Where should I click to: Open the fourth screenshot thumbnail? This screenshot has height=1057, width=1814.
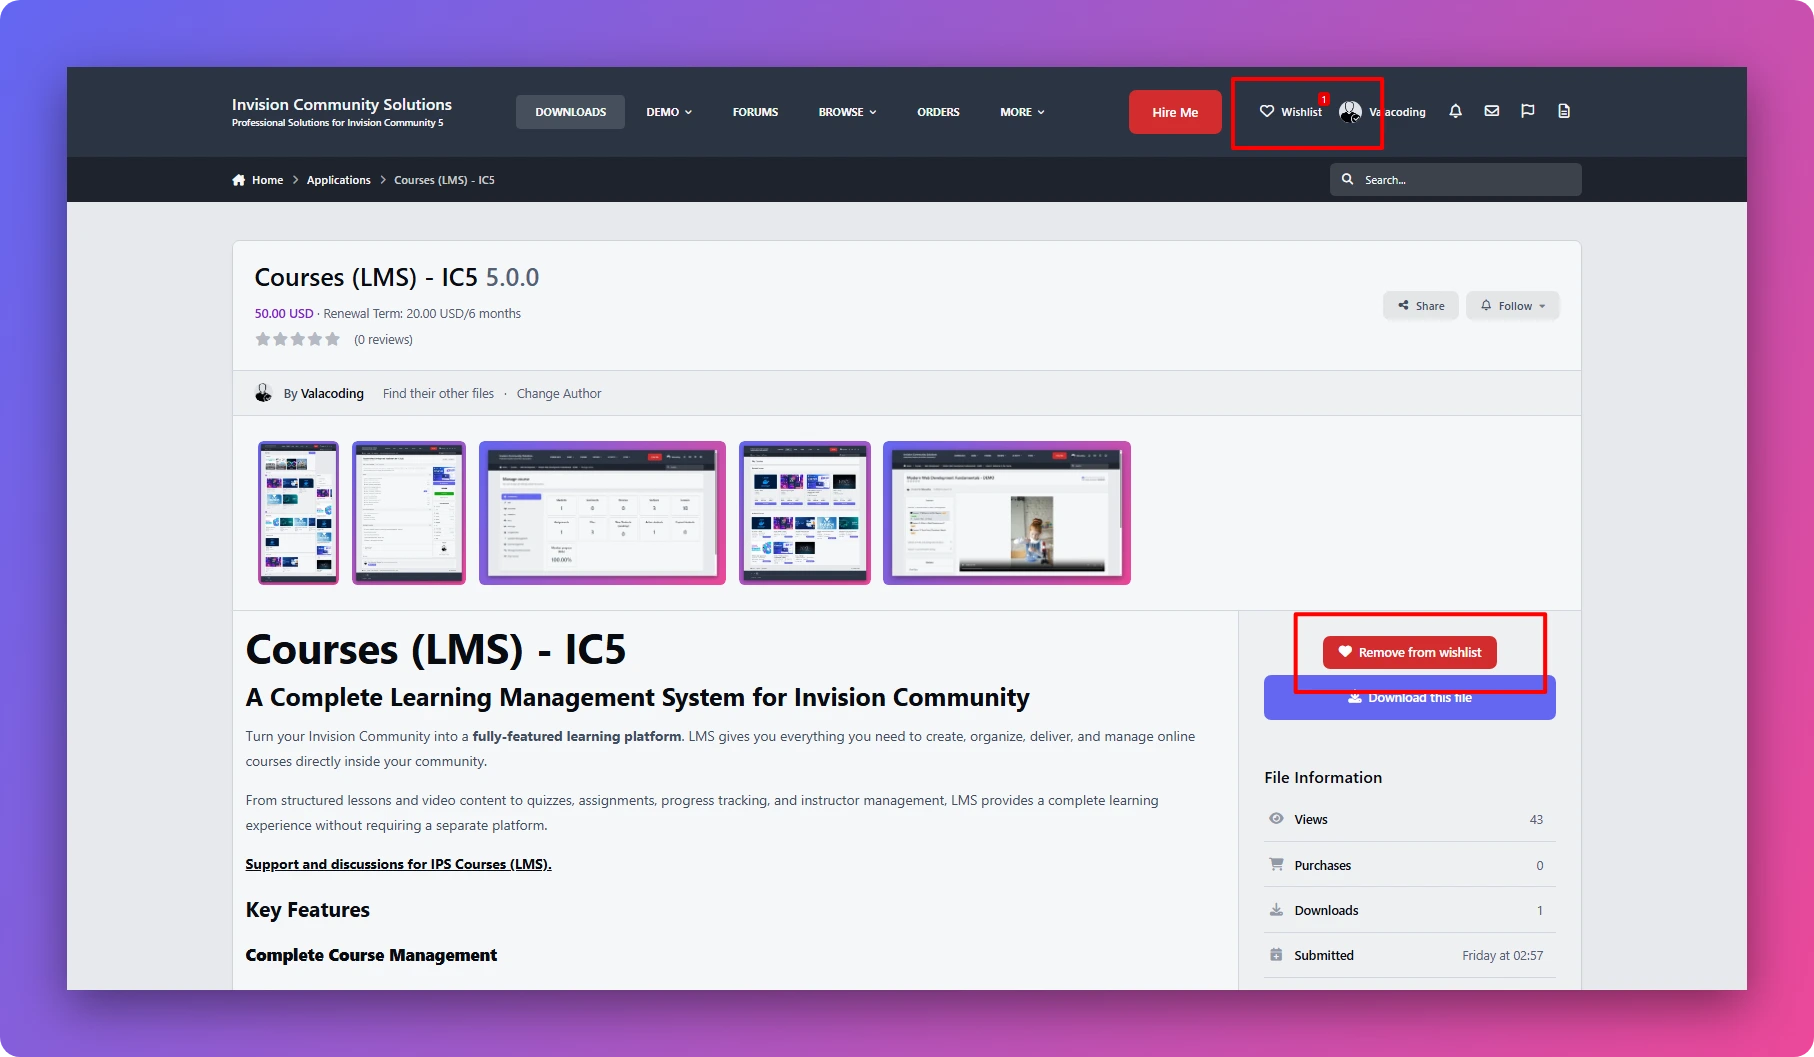[x=805, y=513]
